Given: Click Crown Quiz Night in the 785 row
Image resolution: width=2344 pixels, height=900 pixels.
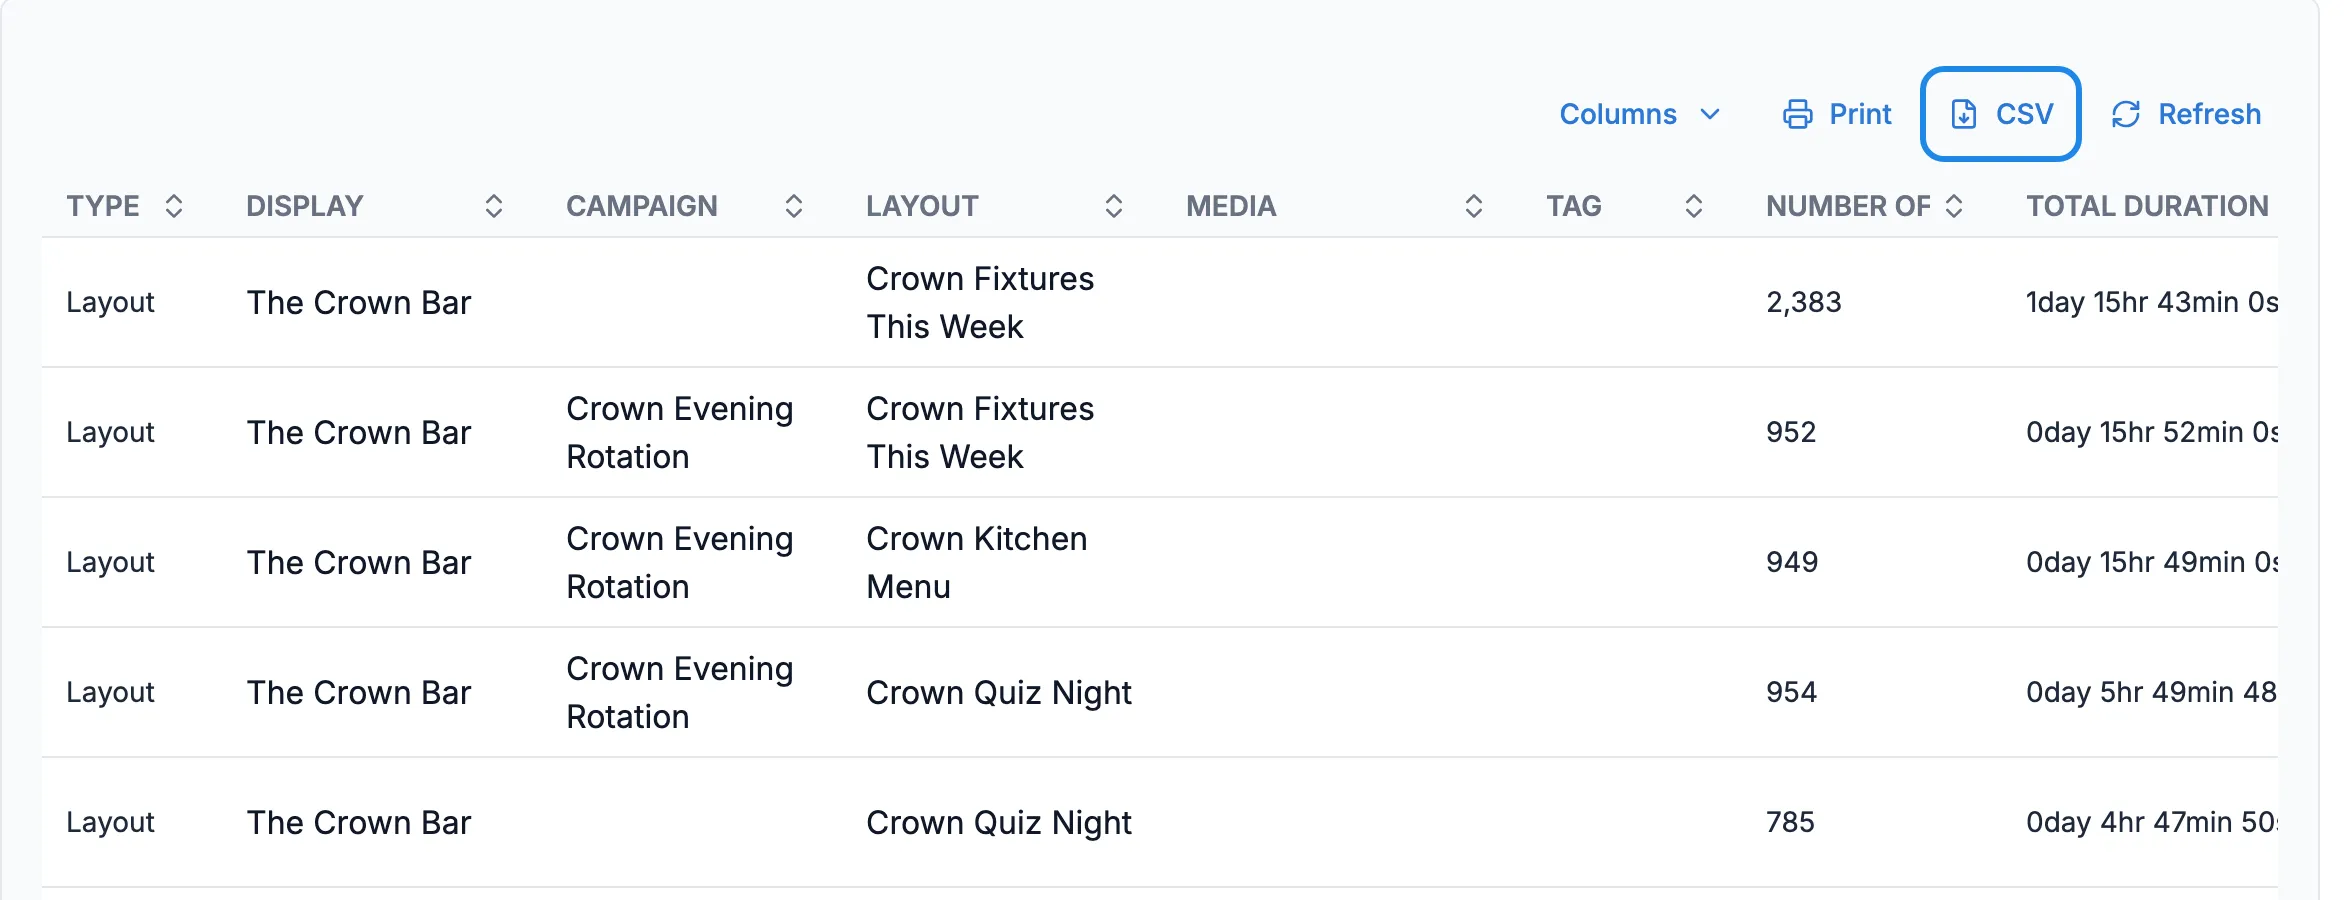Looking at the screenshot, I should coord(999,822).
